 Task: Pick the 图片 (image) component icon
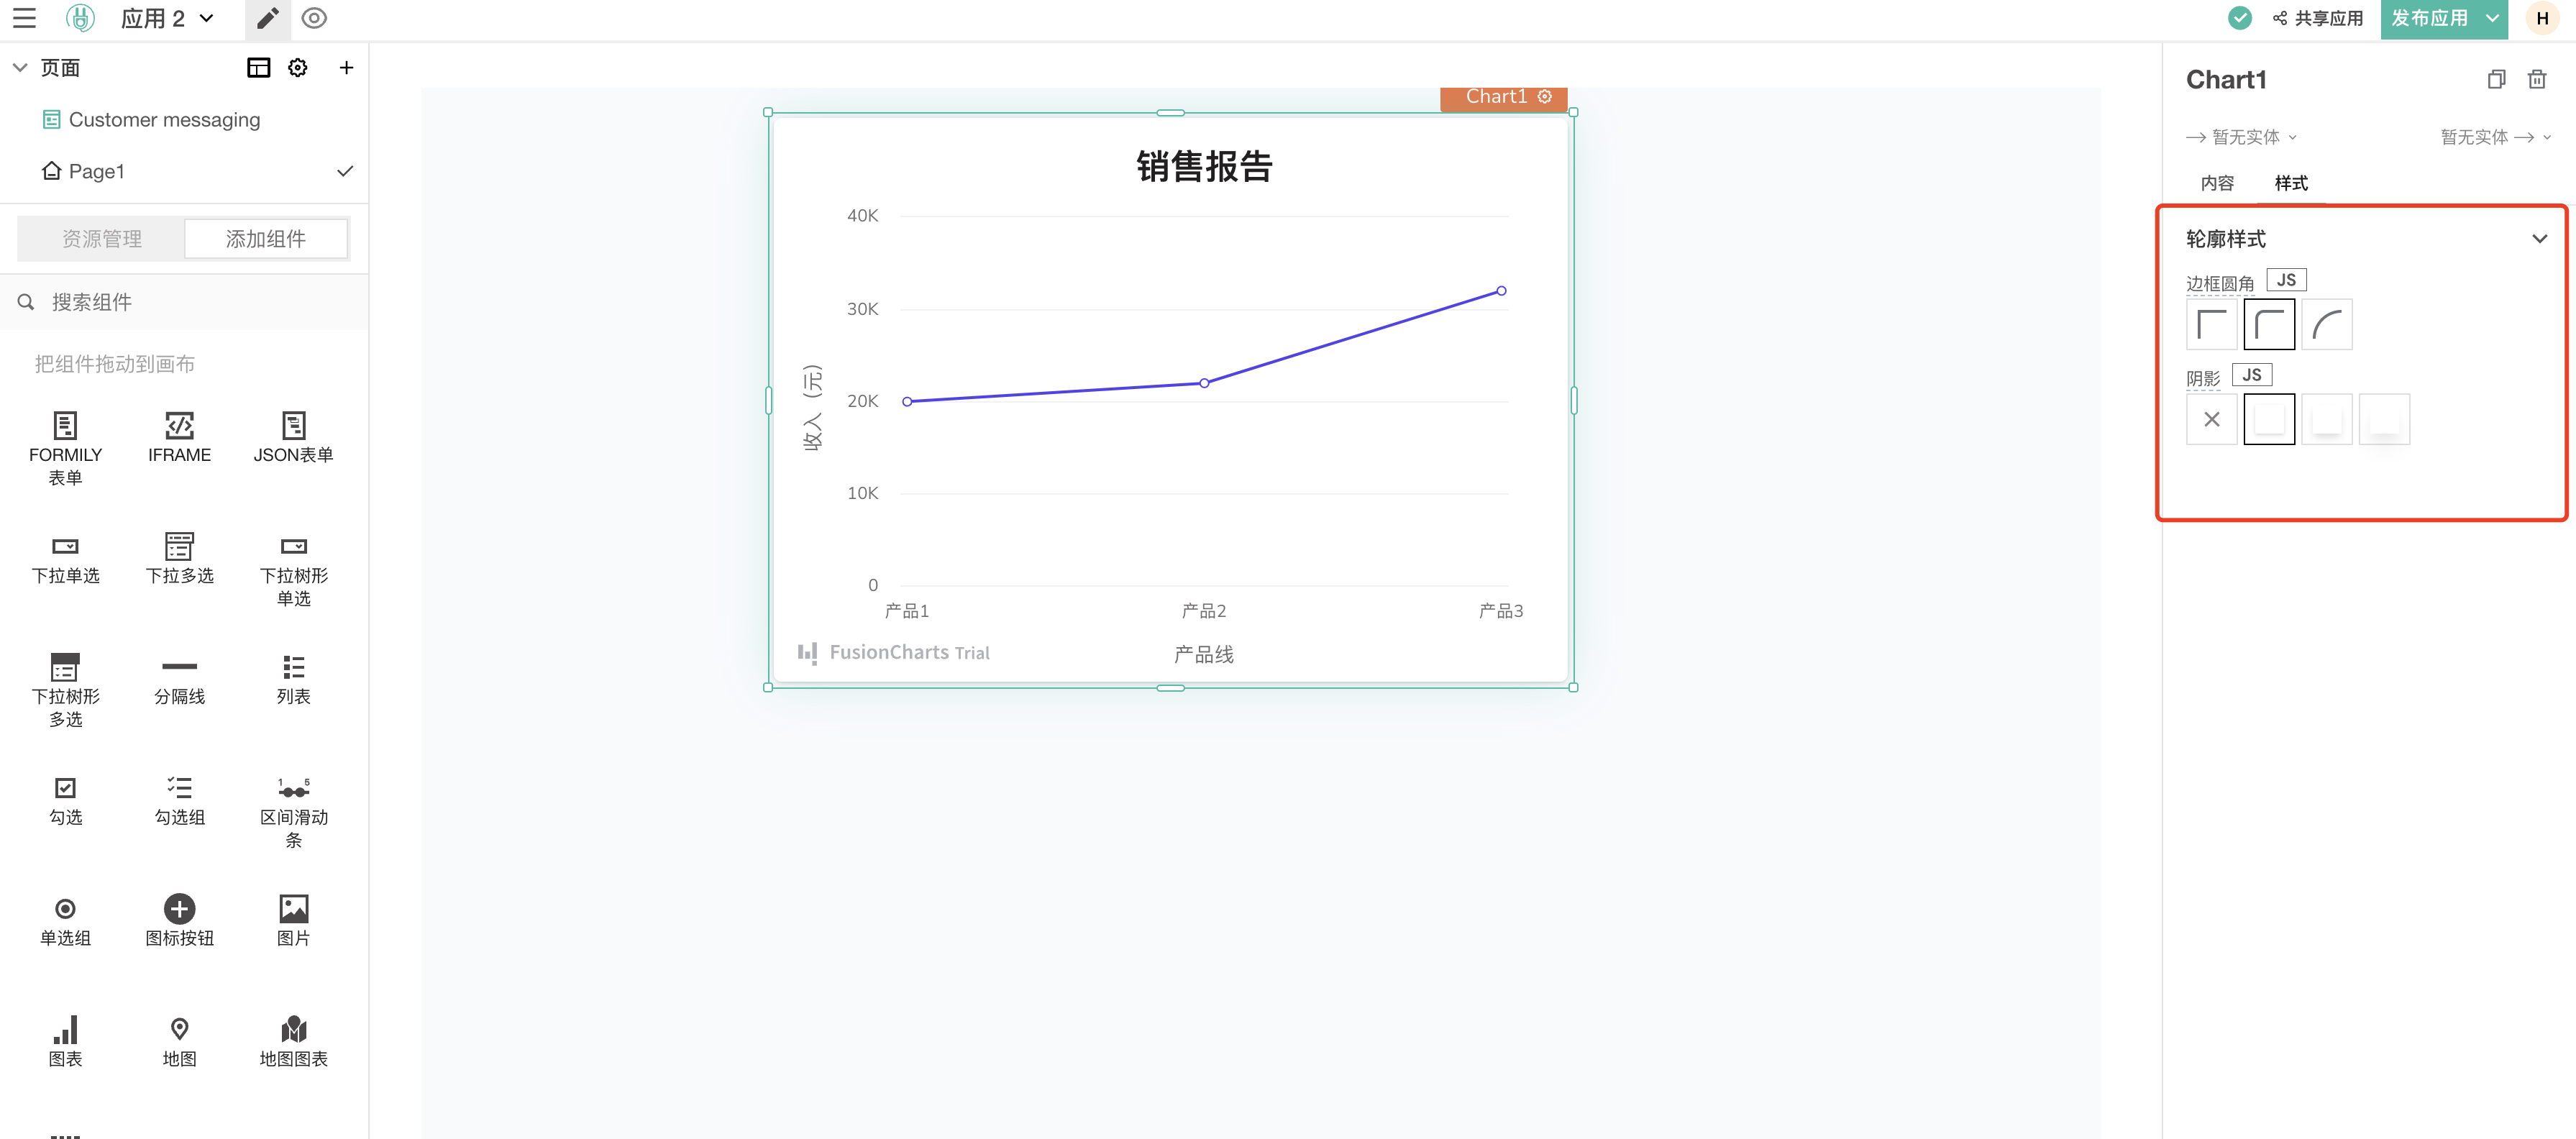point(292,908)
